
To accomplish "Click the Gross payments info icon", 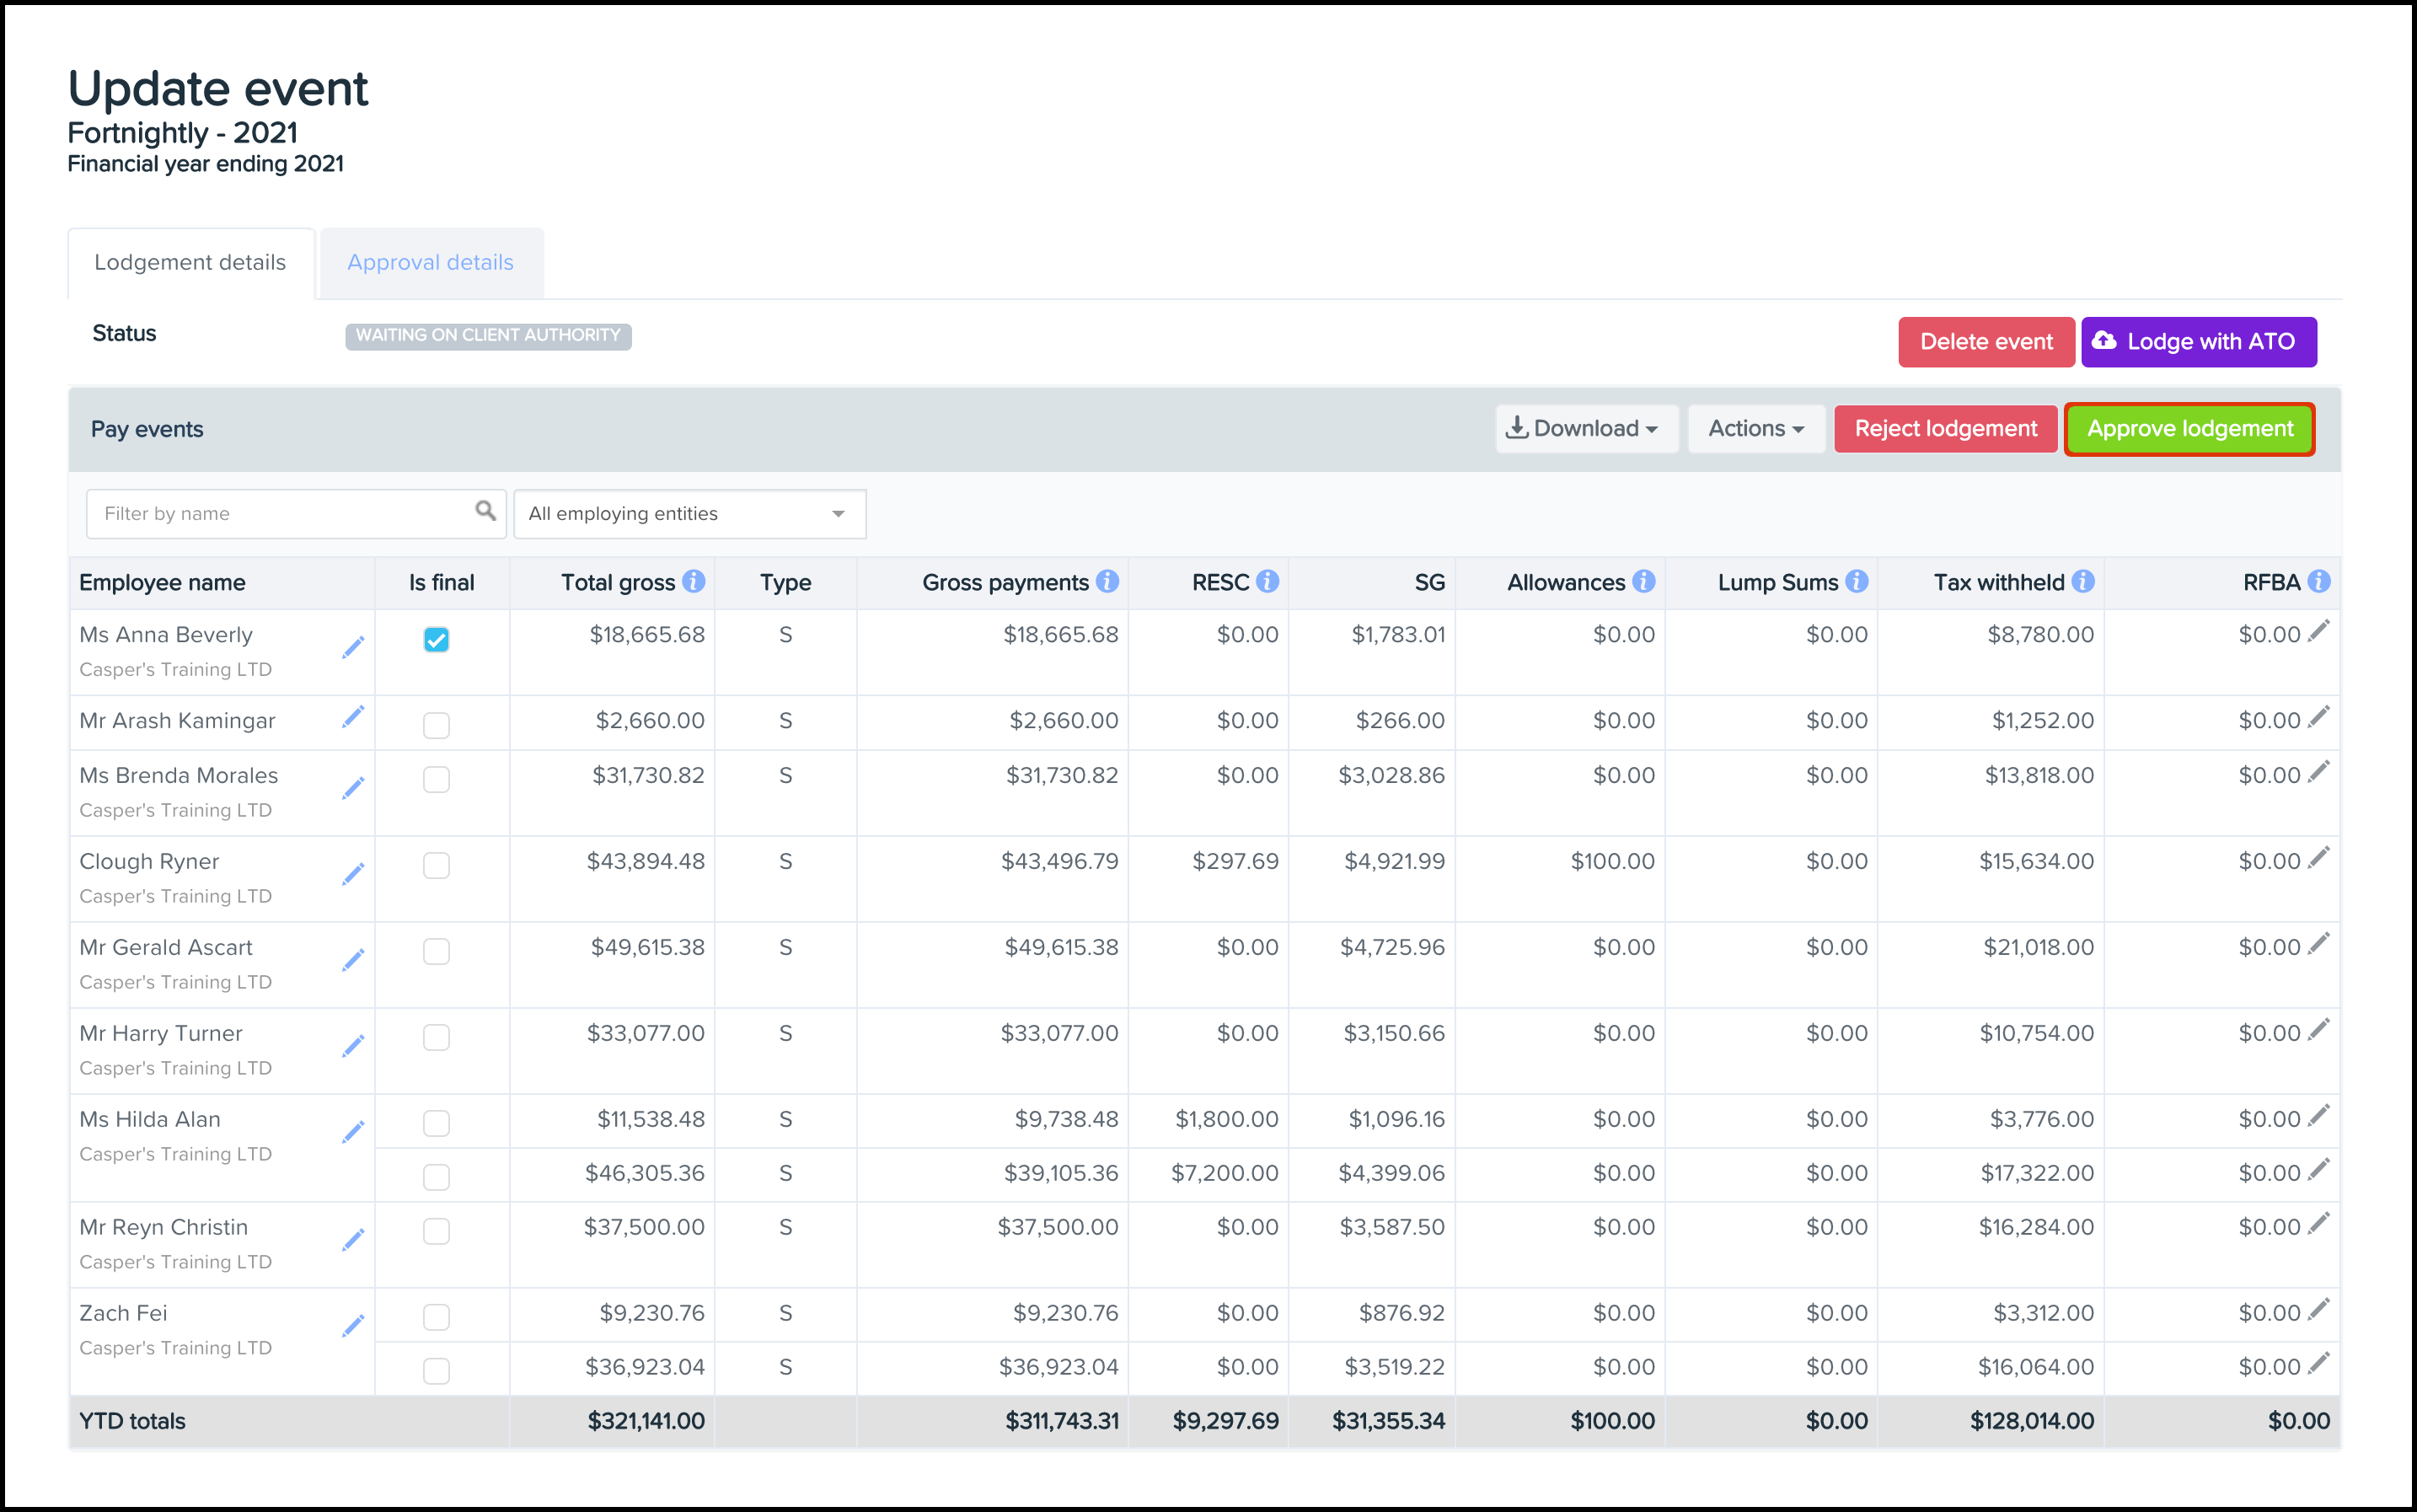I will [1107, 582].
